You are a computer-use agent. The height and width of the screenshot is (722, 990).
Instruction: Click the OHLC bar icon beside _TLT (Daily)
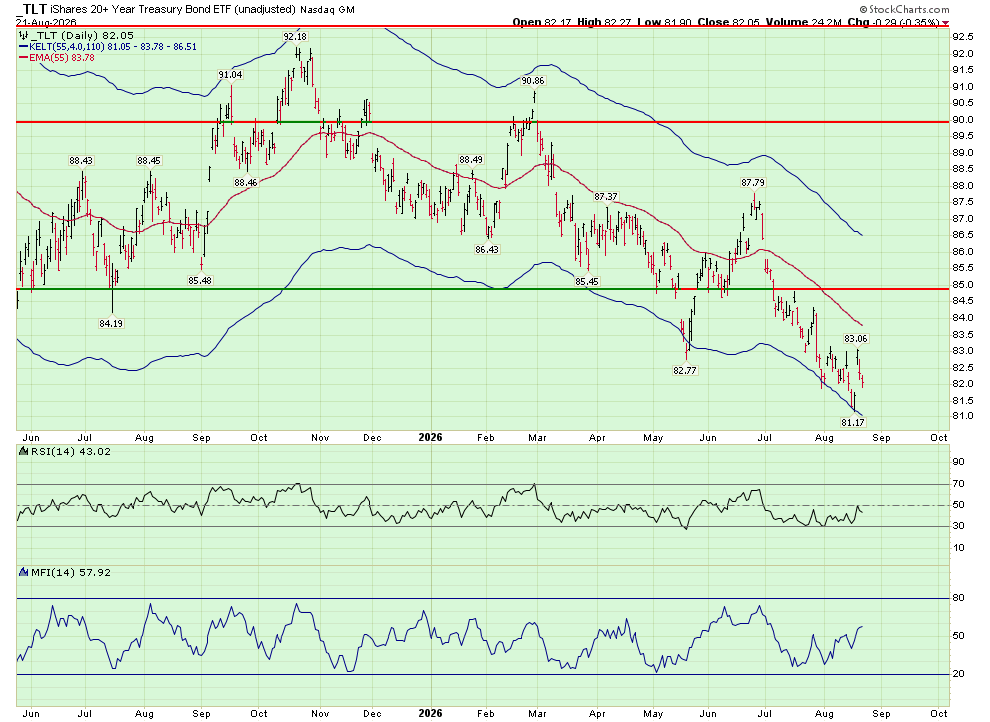click(23, 35)
